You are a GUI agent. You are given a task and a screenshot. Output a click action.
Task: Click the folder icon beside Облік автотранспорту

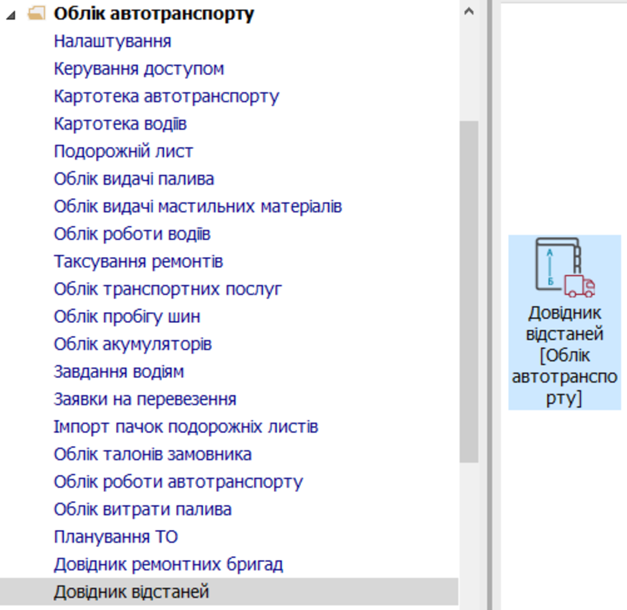[x=36, y=14]
